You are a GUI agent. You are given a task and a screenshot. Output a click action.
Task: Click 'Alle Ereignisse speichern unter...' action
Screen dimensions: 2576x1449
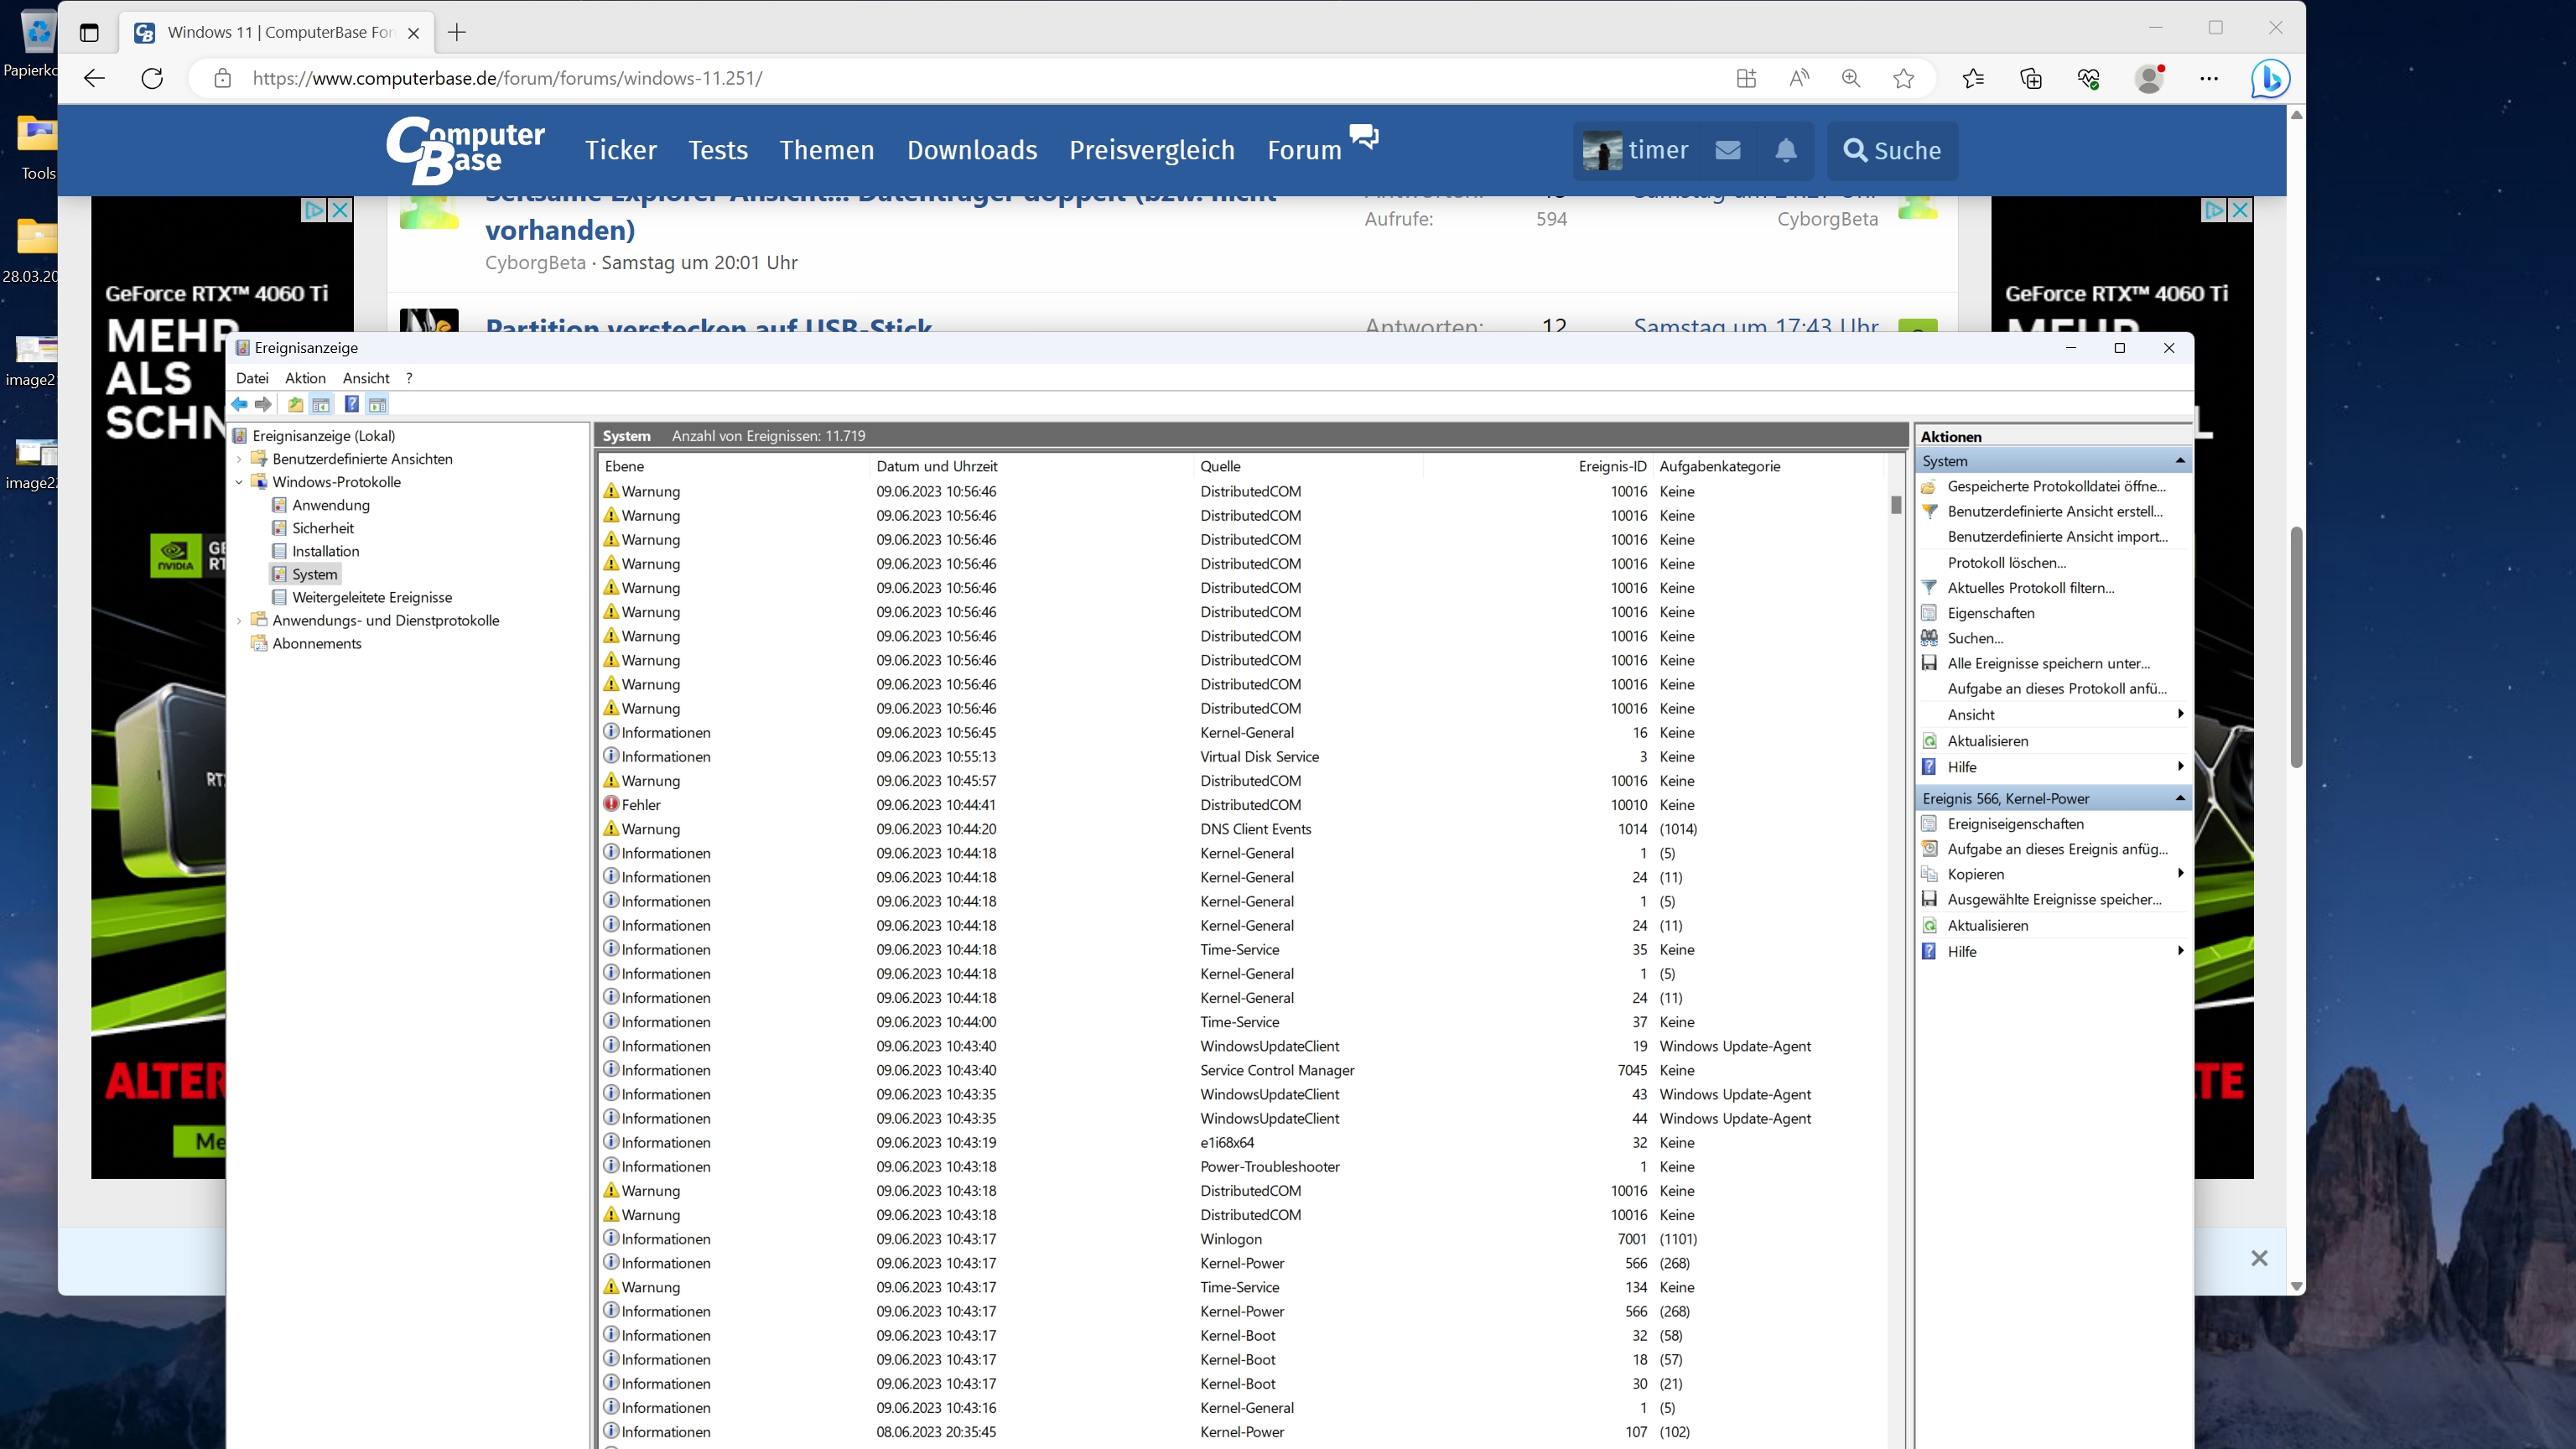pyautogui.click(x=2047, y=663)
